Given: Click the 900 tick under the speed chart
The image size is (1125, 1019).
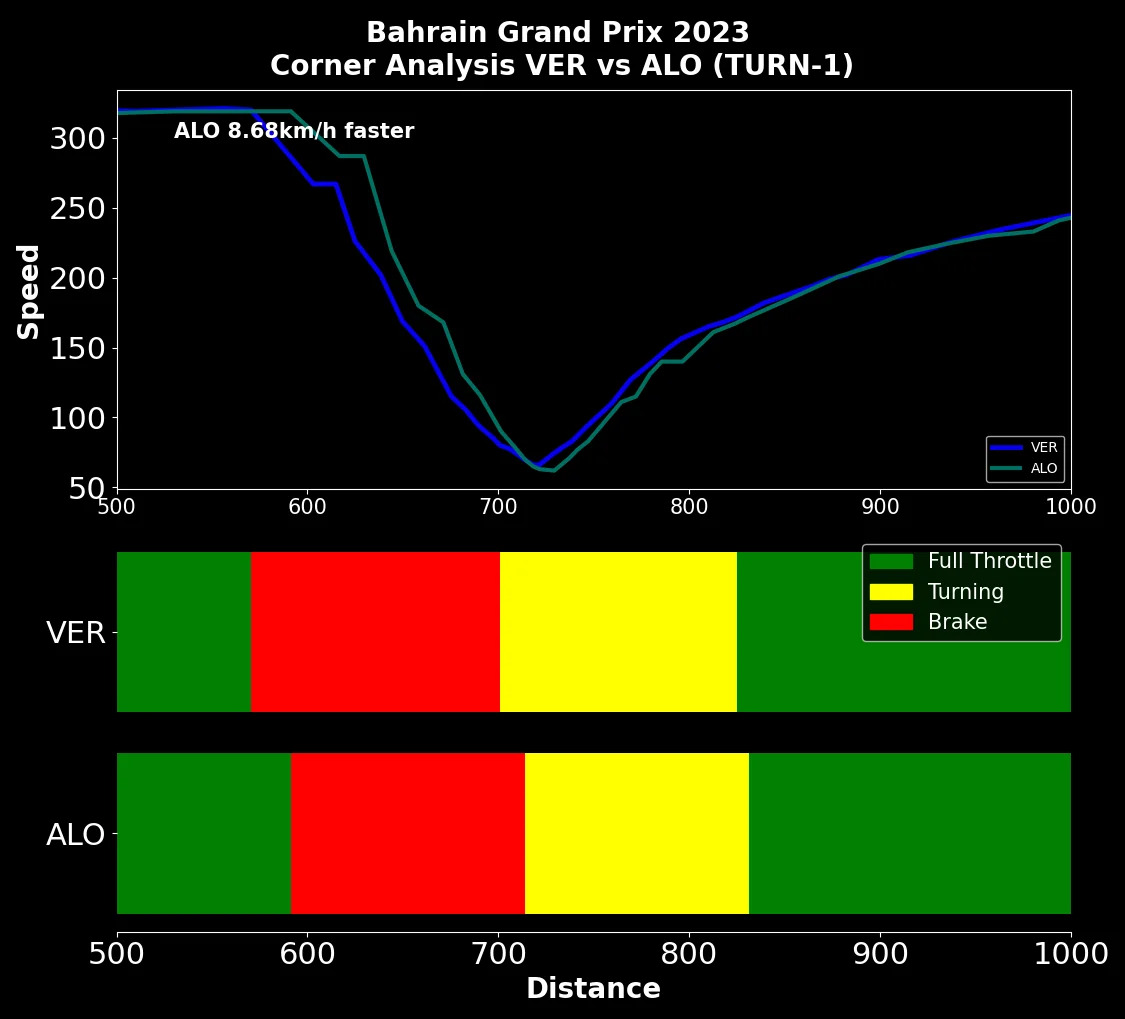Looking at the screenshot, I should (880, 507).
